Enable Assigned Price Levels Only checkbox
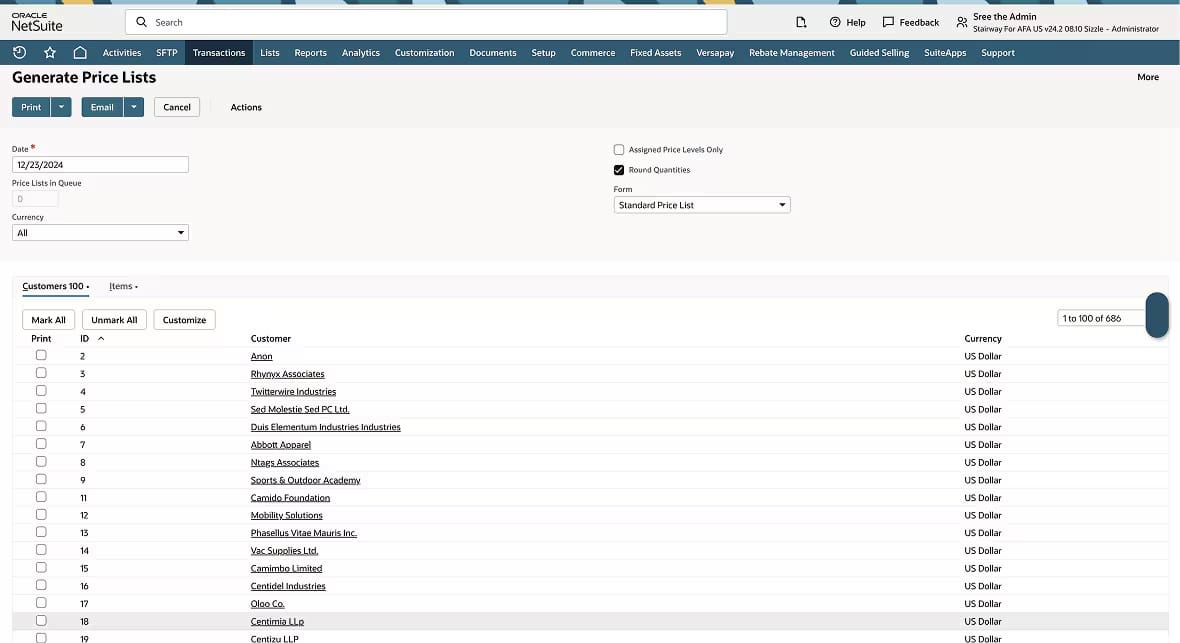 tap(619, 150)
